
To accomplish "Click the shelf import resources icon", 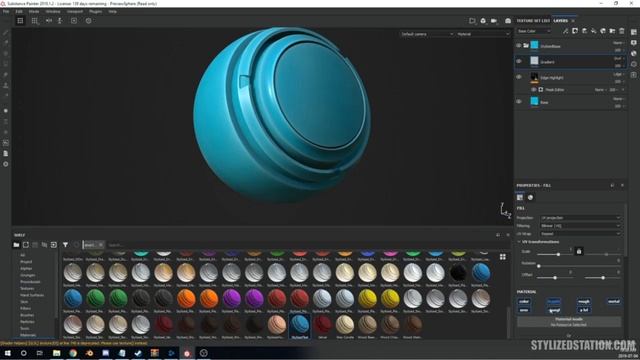I will (x=54, y=245).
